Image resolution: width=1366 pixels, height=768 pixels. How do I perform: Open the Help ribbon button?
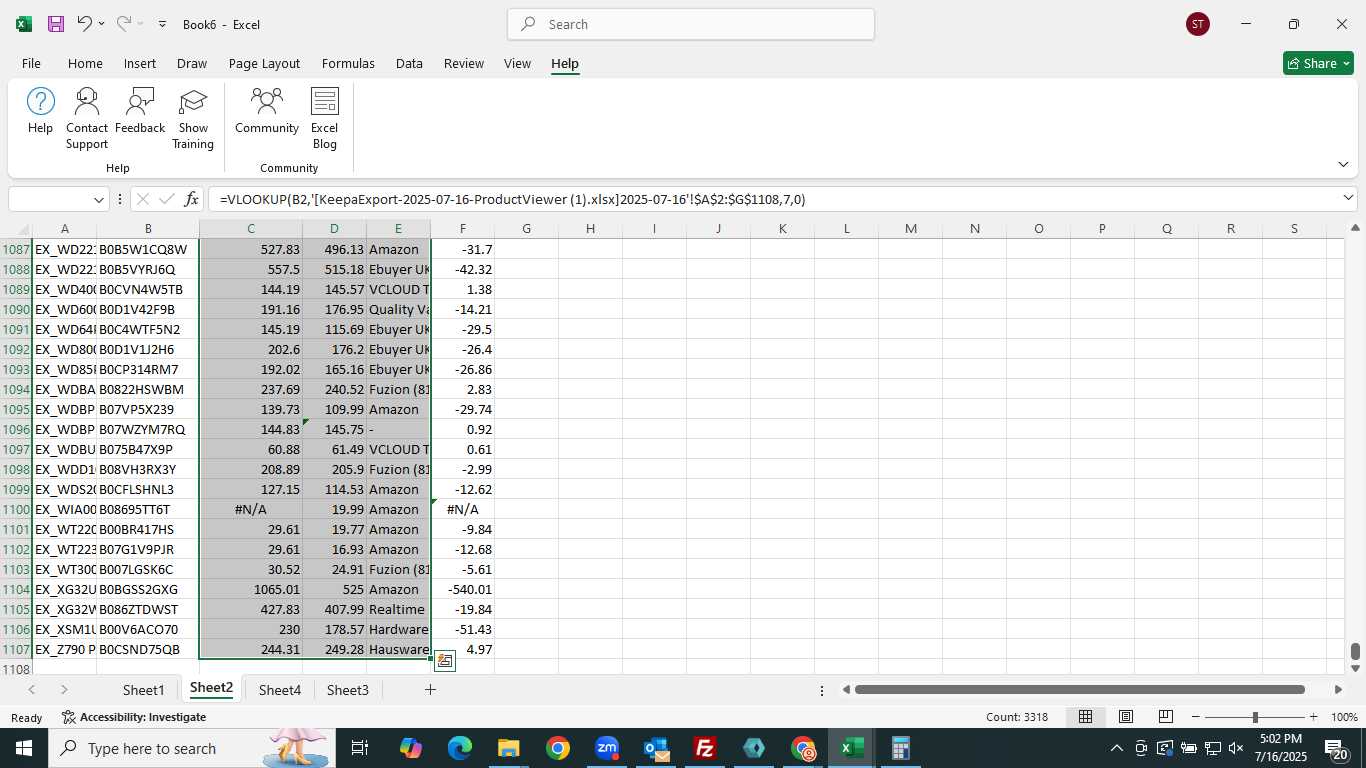[41, 111]
